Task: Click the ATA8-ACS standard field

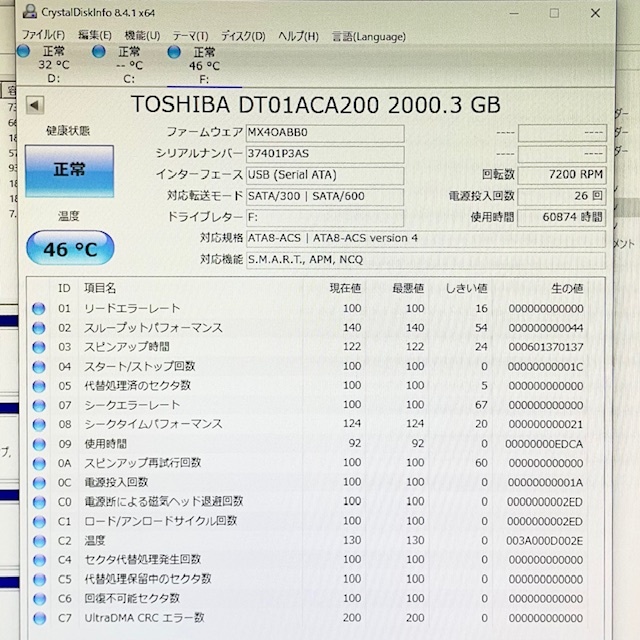Action: 426,239
